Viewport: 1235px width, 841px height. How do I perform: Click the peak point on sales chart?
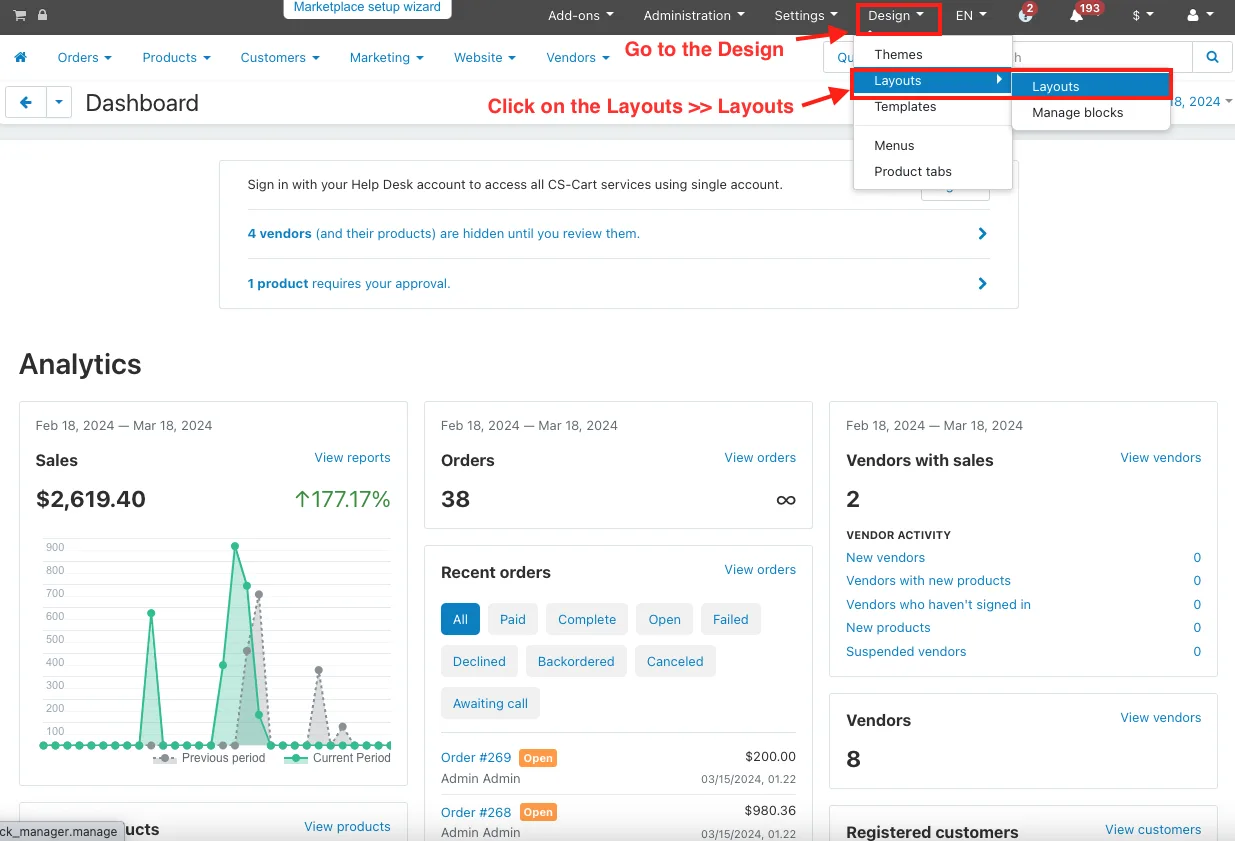pyautogui.click(x=235, y=546)
